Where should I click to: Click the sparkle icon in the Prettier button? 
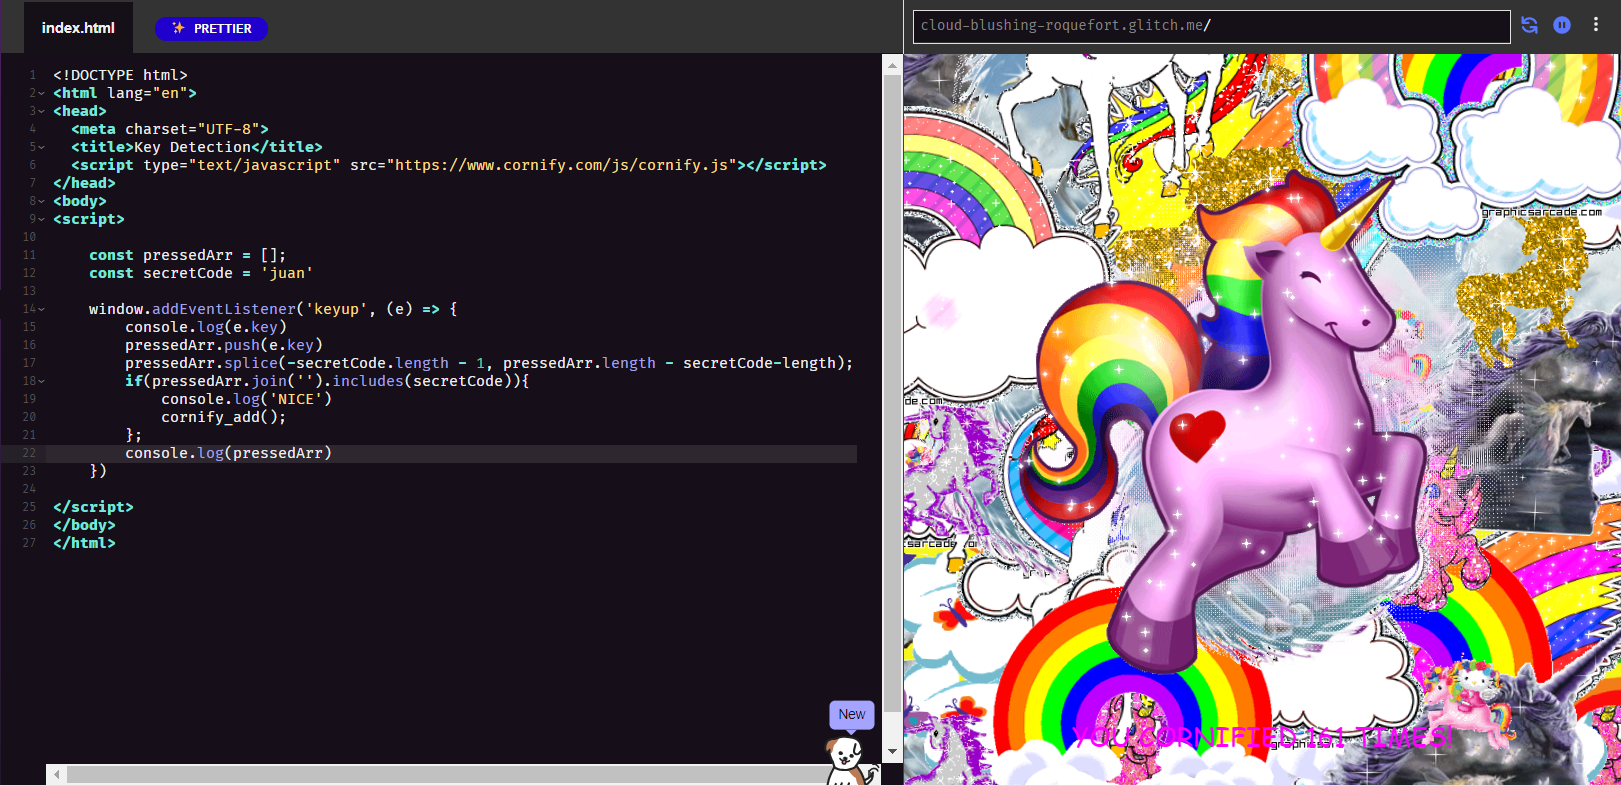[x=178, y=28]
